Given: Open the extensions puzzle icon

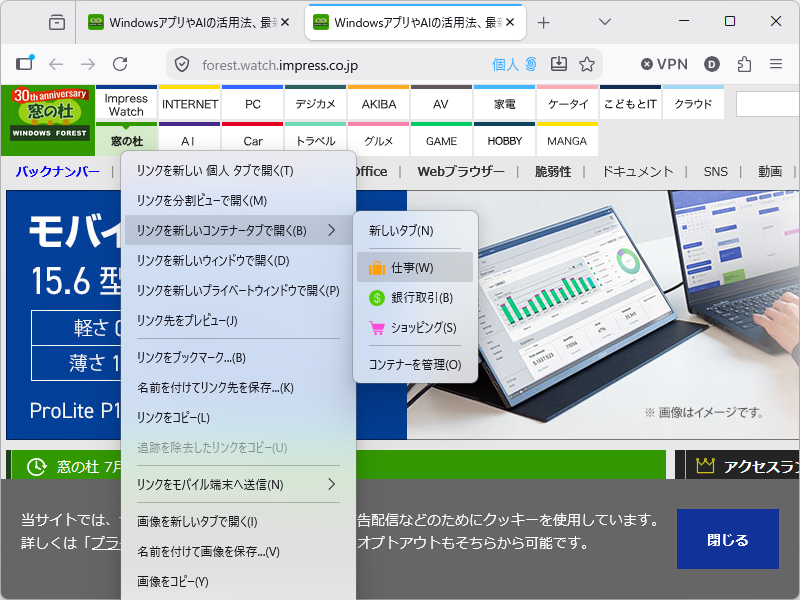Looking at the screenshot, I should click(x=744, y=64).
